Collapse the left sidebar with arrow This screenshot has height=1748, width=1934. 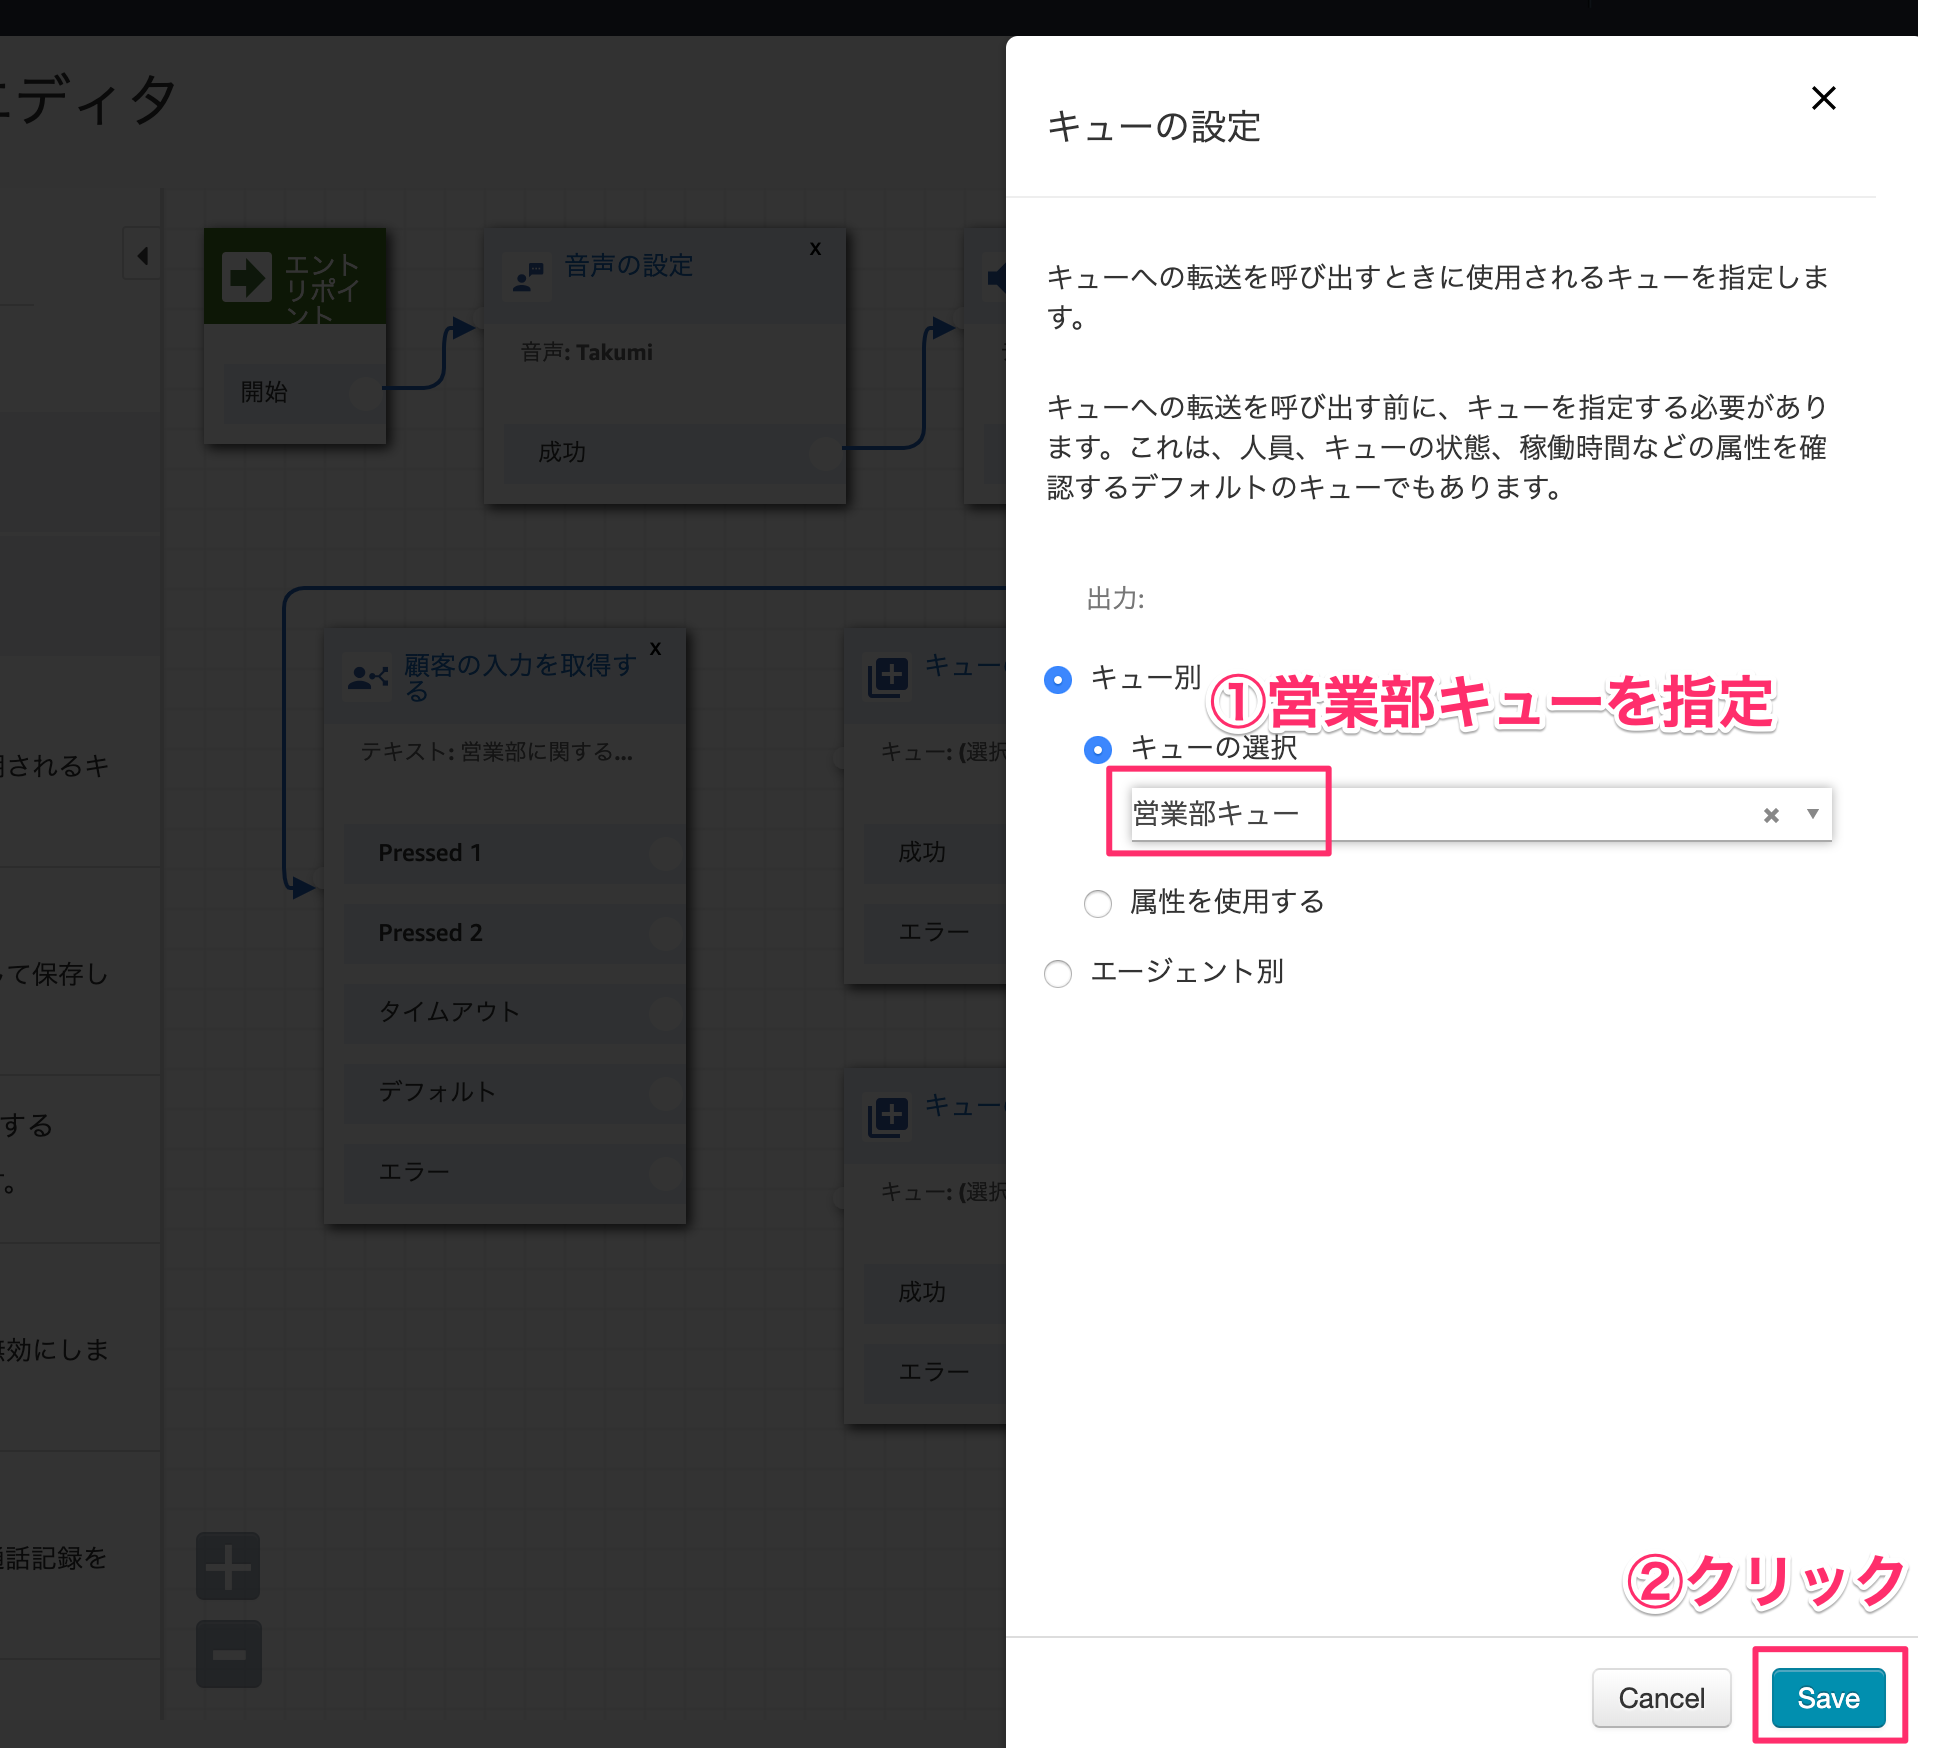(143, 256)
